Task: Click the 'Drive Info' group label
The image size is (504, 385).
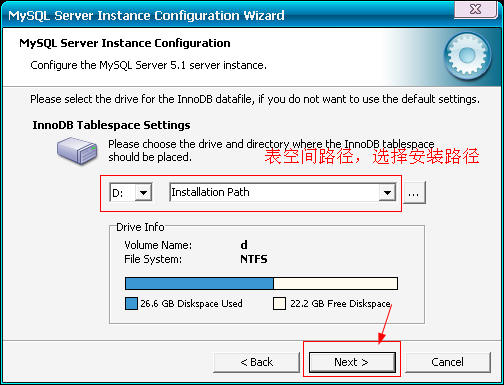Action: (140, 227)
